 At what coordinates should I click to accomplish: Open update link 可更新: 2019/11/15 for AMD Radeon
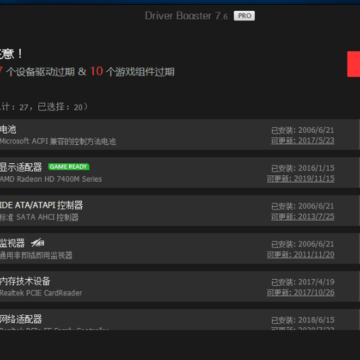click(x=301, y=178)
